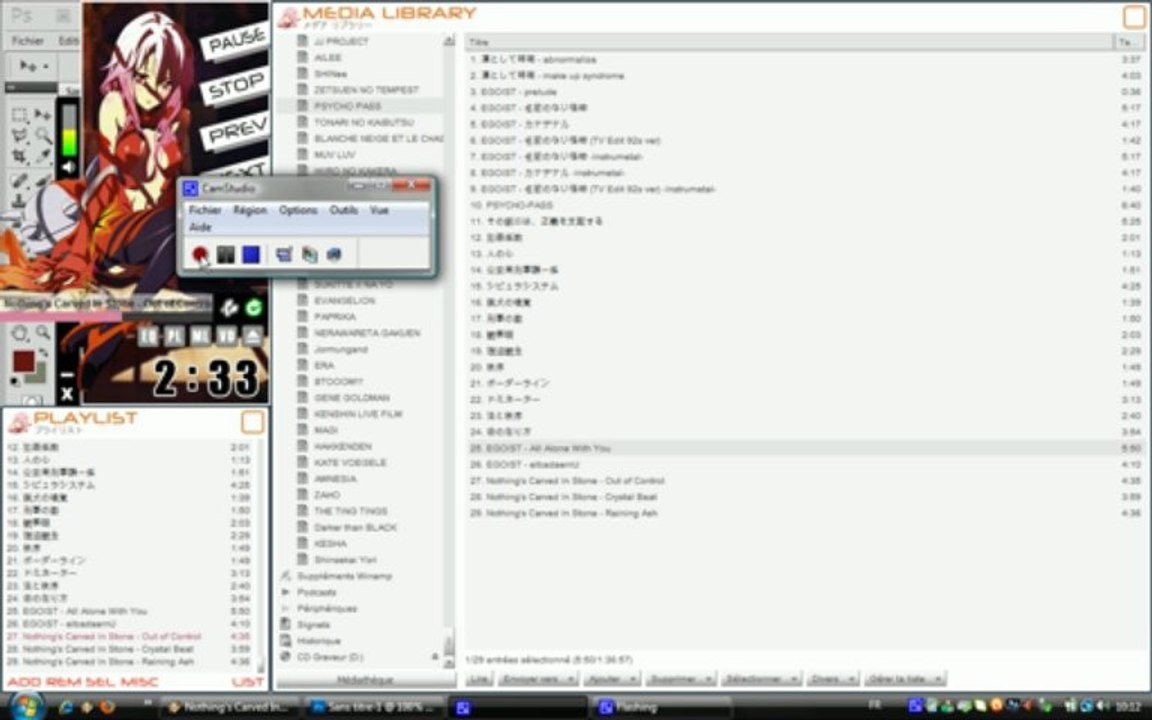Open the Divers dropdown
1152x720 pixels.
click(x=832, y=680)
